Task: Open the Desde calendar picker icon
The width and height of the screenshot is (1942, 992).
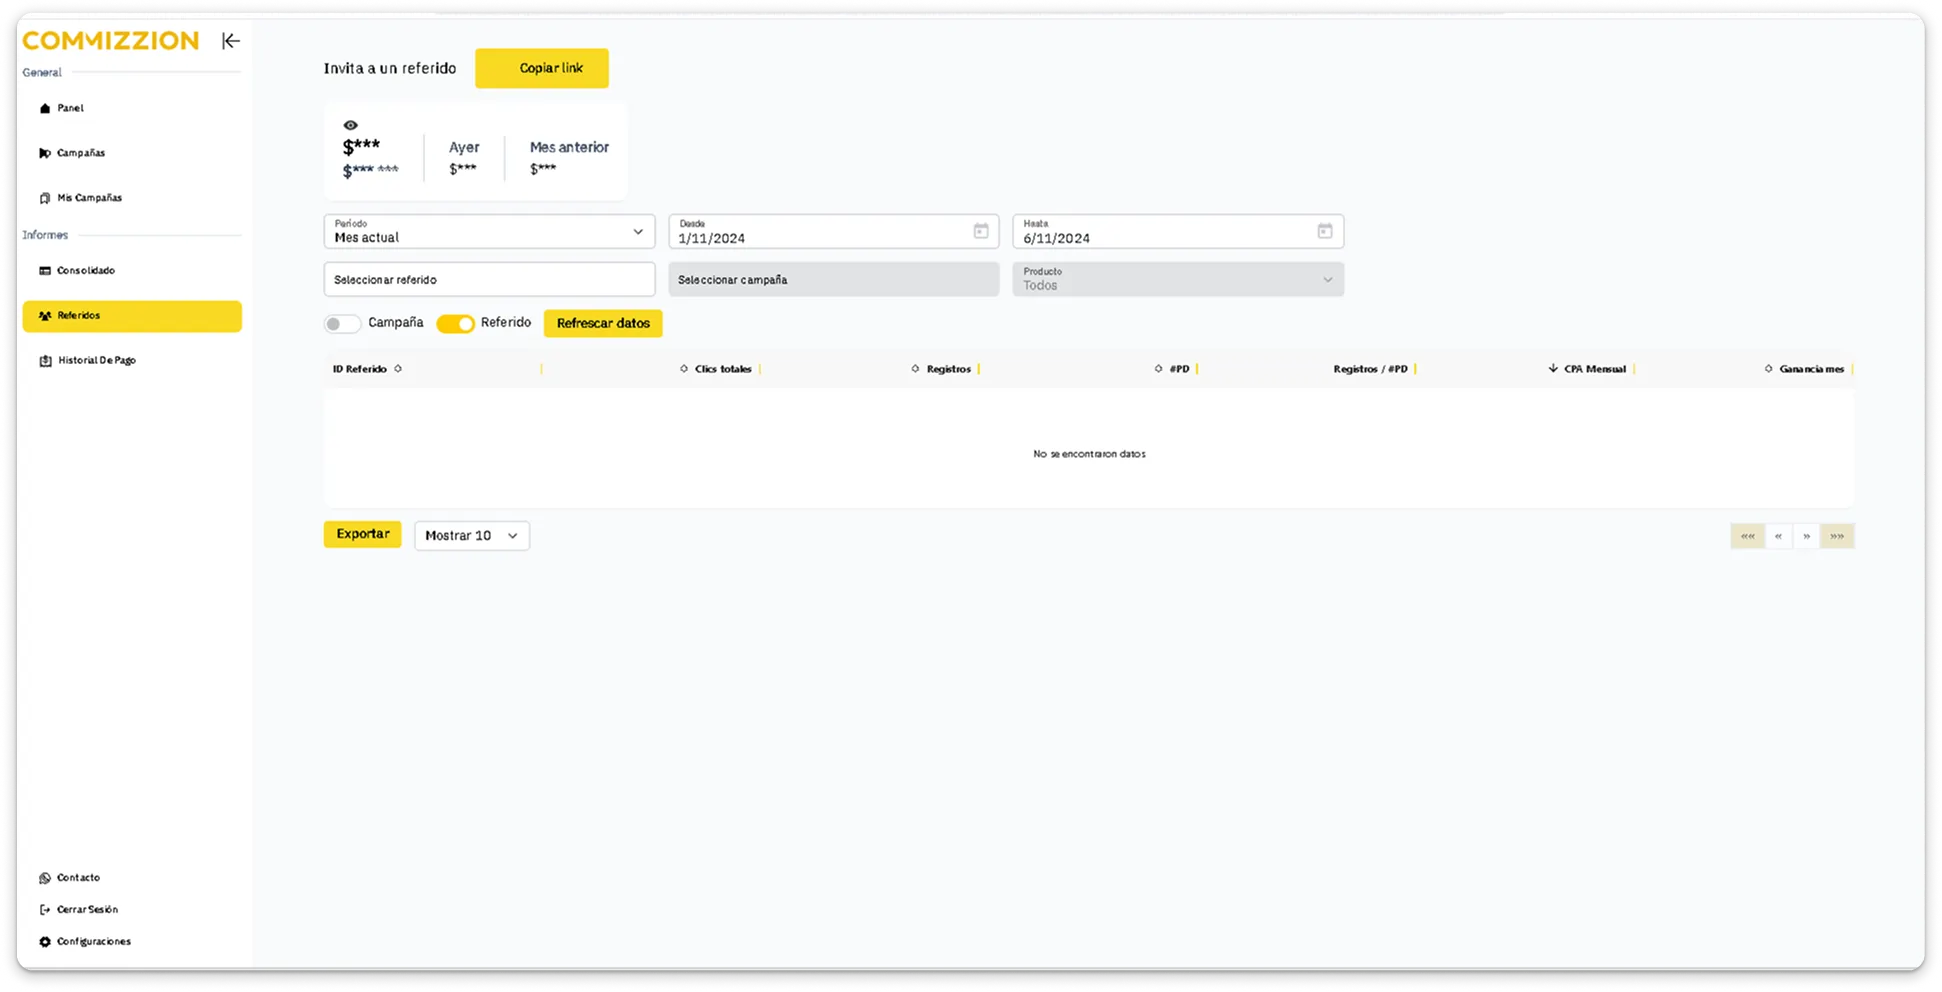Action: (x=981, y=231)
